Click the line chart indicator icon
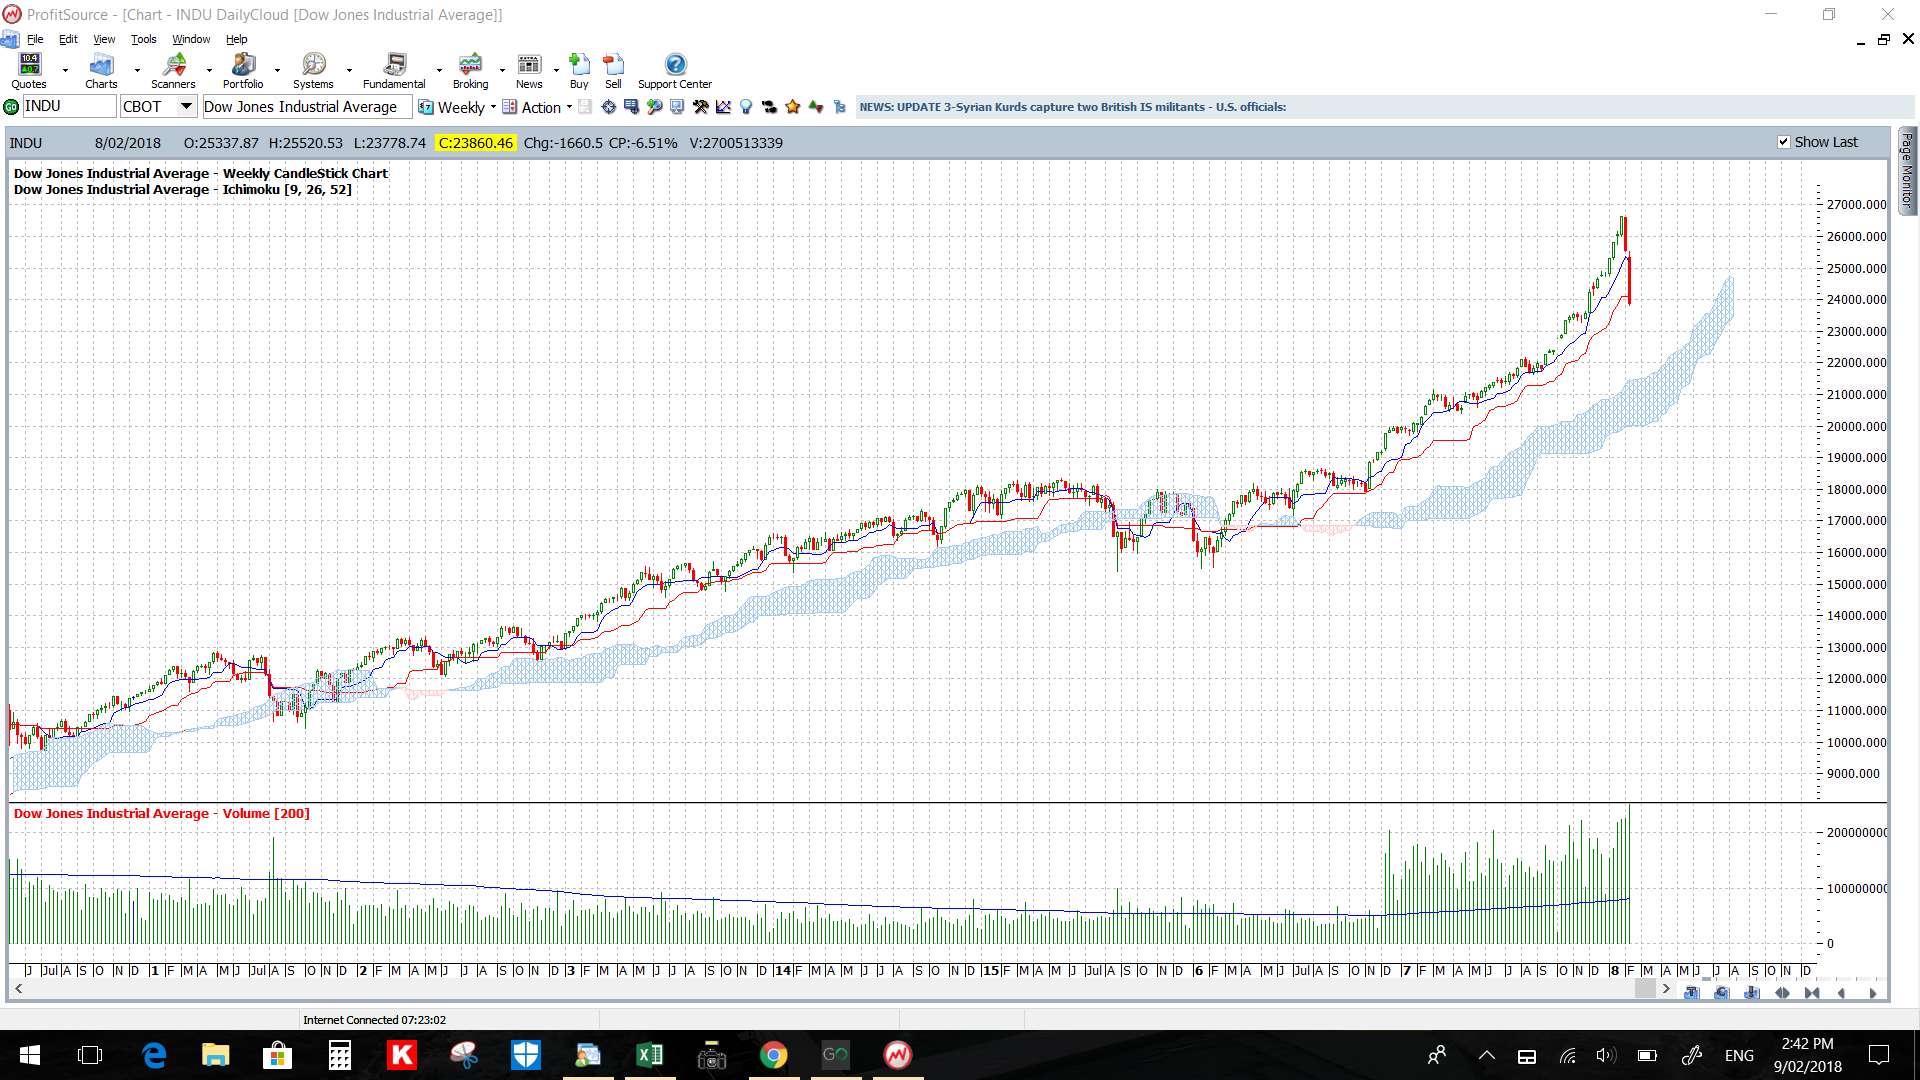Screen dimensions: 1920x1080 coord(723,107)
